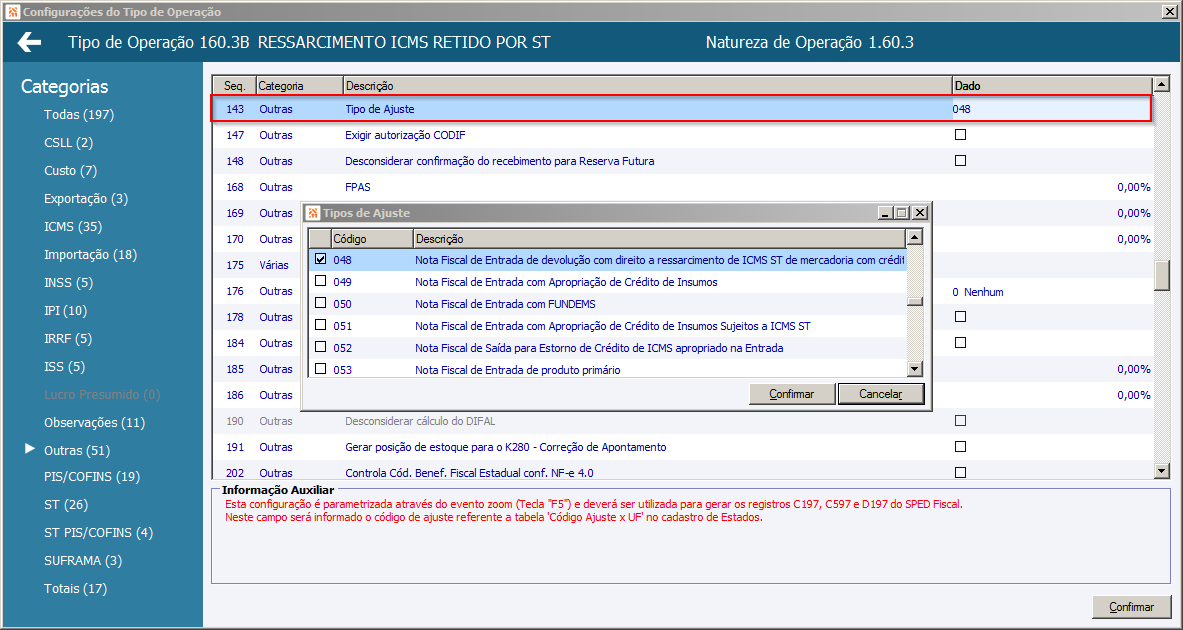Open the IRRF (5) category
1183x630 pixels.
(x=68, y=338)
